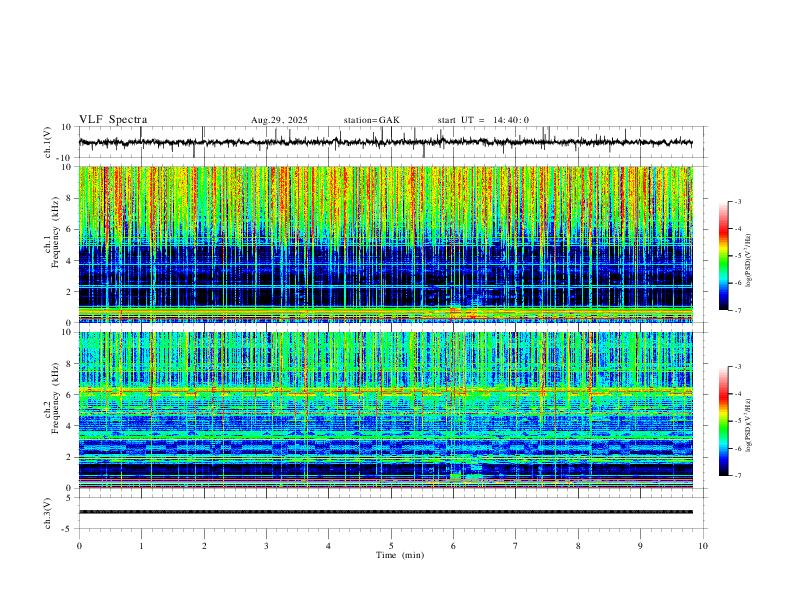Screen dimensions: 792x612
Task: Click the "Aug.29, 2025" date text
Action: click(279, 120)
